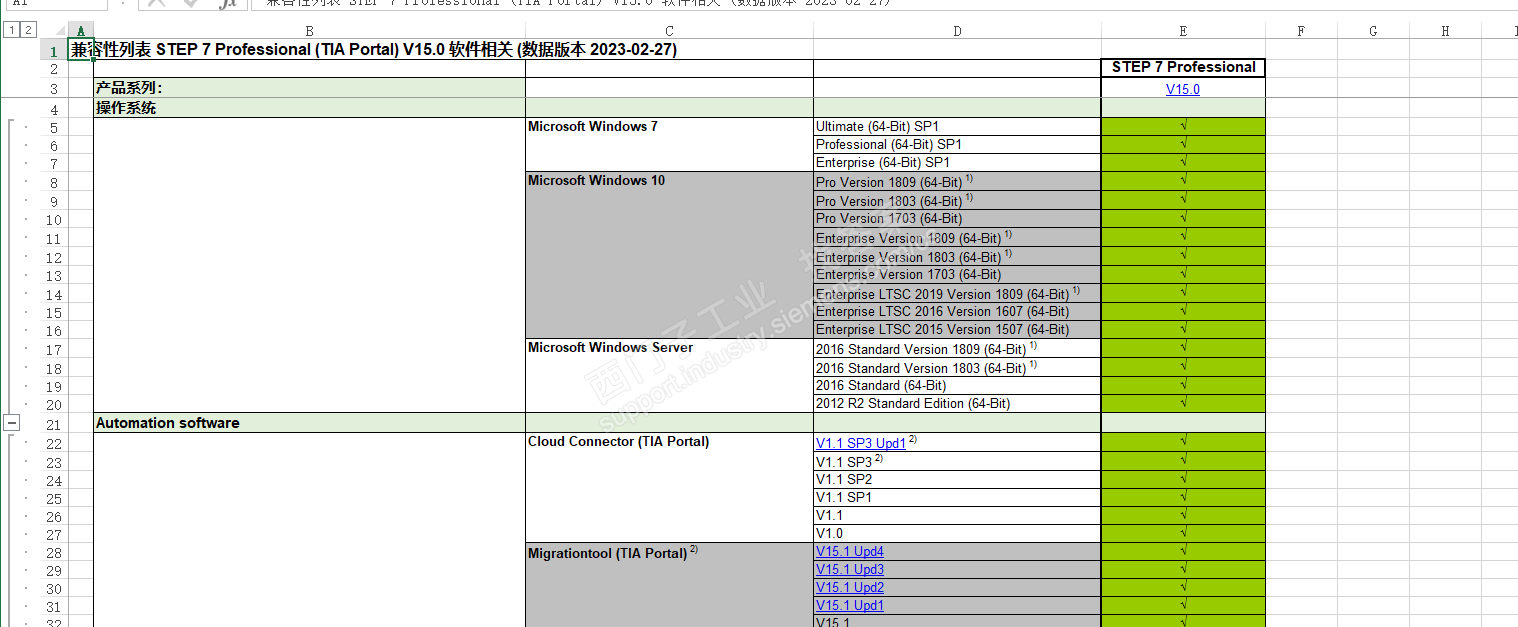Viewport: 1518px width, 627px height.
Task: Select the 'Cloud Connector (TIA Portal)' cell
Action: [x=669, y=487]
